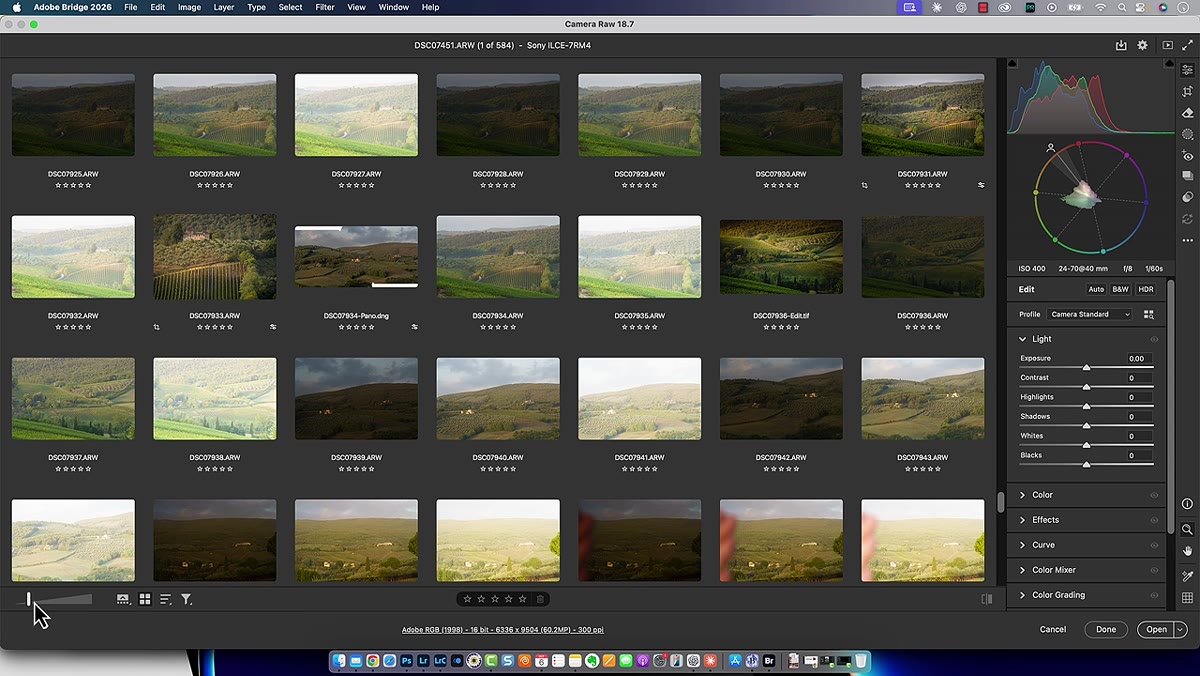
Task: Expand the Effects panel
Action: coord(1022,520)
